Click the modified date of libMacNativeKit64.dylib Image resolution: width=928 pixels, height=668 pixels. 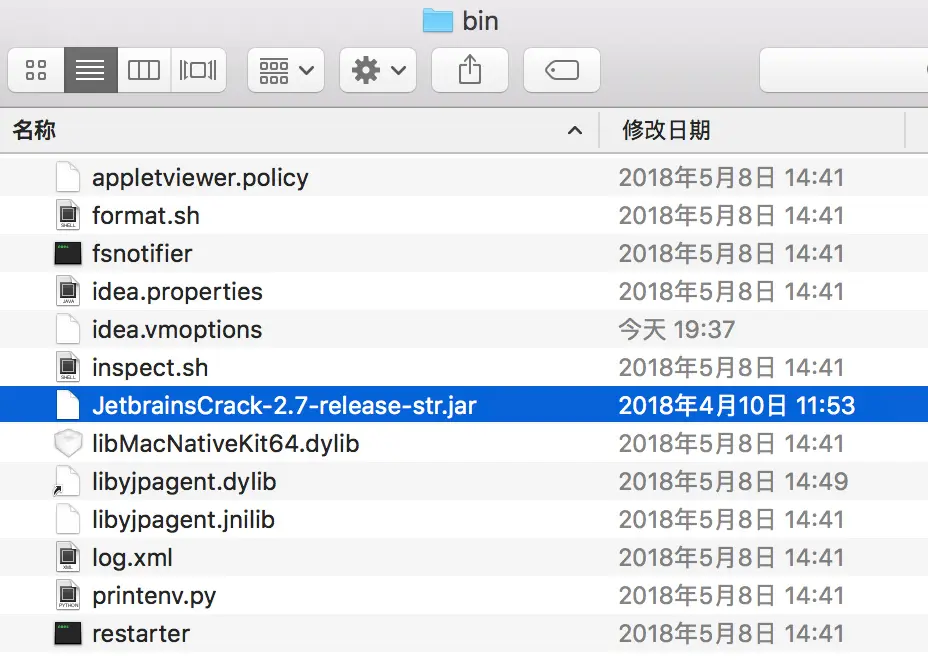731,443
